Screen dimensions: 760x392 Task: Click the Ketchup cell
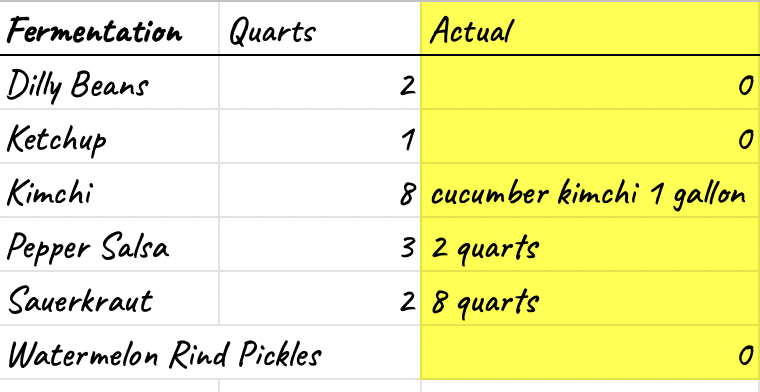coord(109,137)
